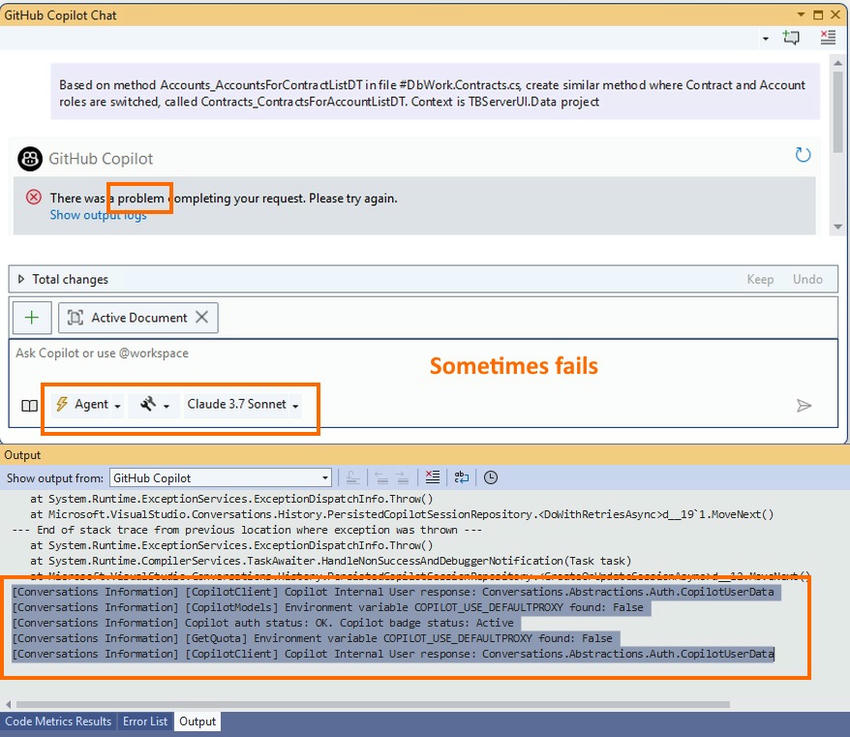The image size is (850, 737).
Task: Open the Agent mode dropdown
Action: tap(88, 405)
